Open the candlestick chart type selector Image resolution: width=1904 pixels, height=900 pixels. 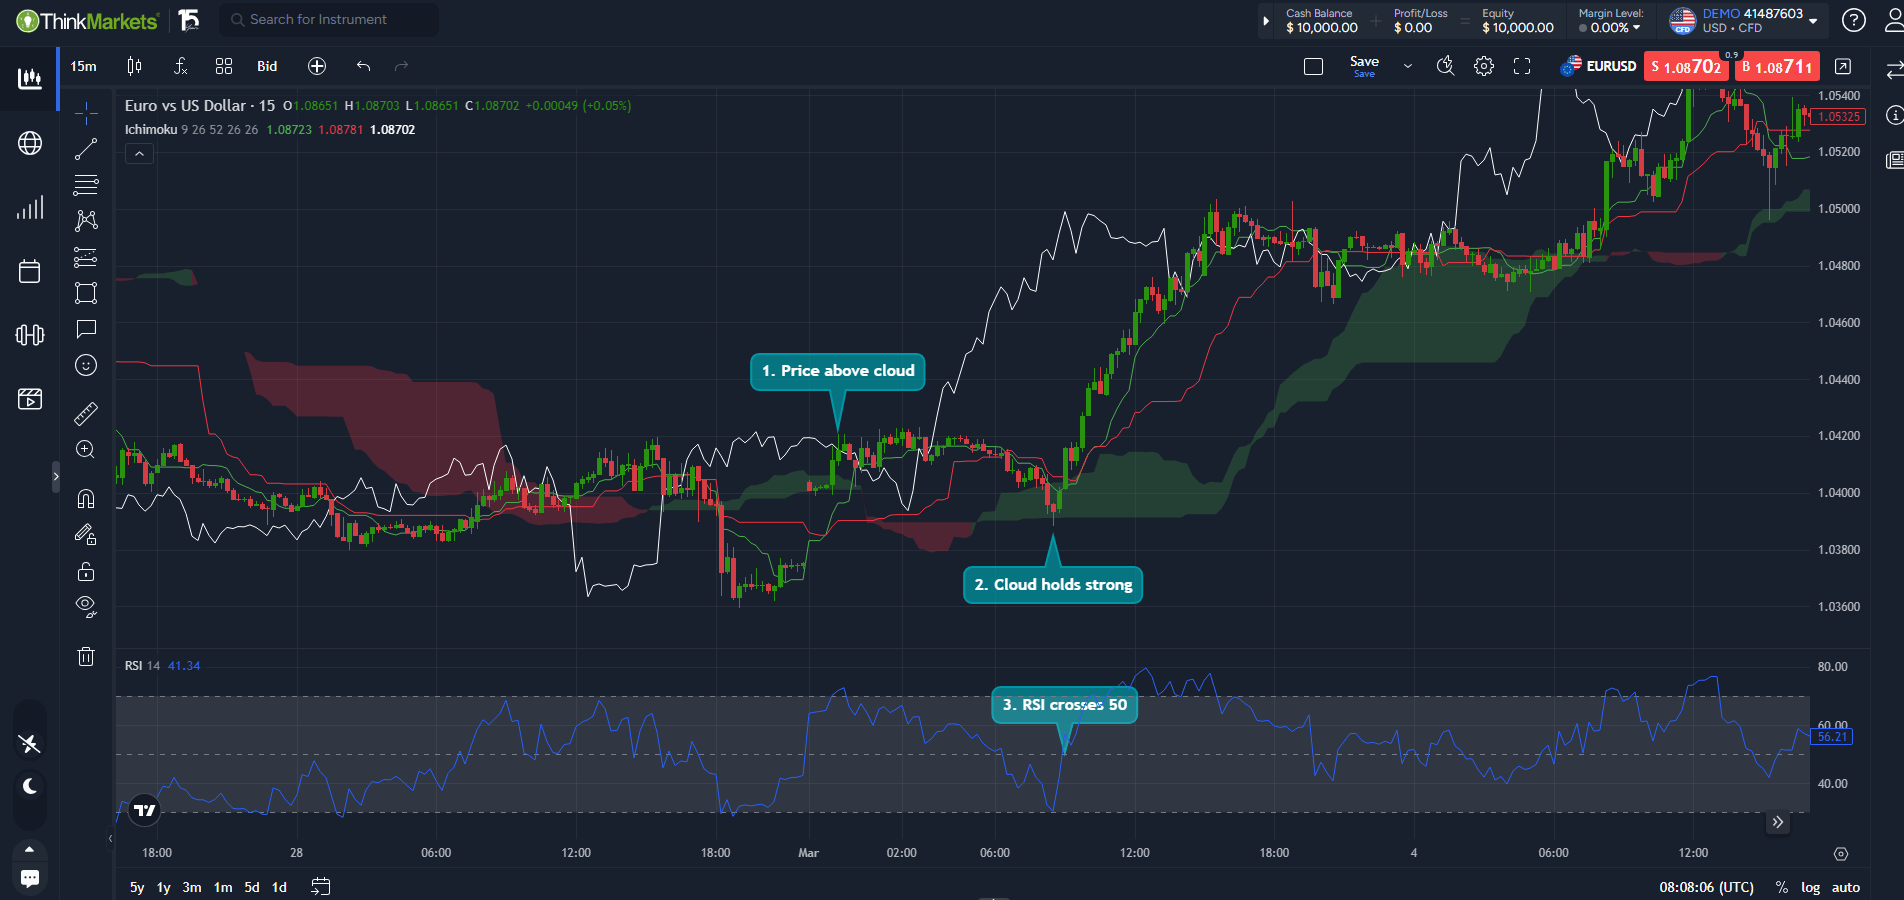click(134, 66)
